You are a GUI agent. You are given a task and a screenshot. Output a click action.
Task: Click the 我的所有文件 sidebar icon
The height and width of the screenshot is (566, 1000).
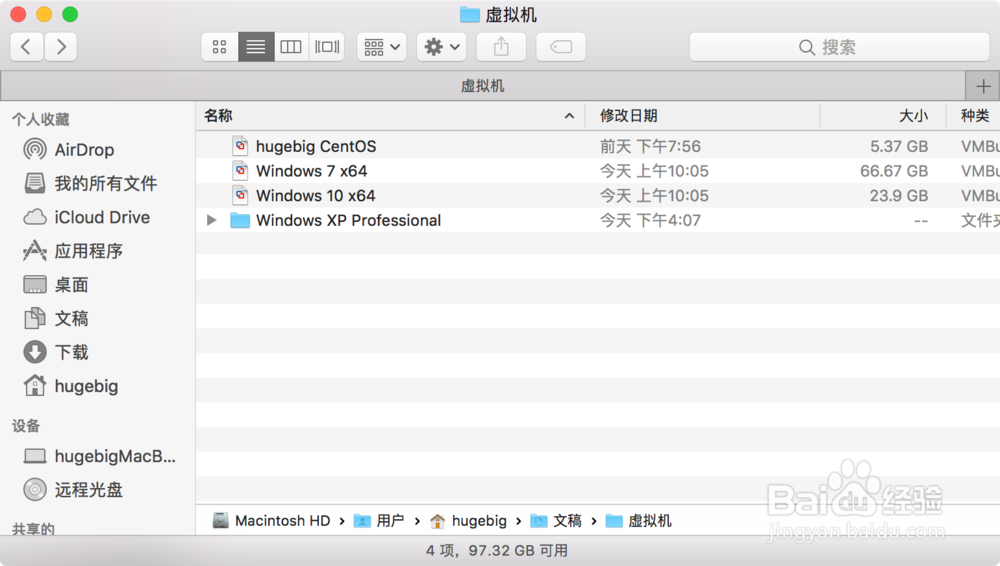pos(34,183)
